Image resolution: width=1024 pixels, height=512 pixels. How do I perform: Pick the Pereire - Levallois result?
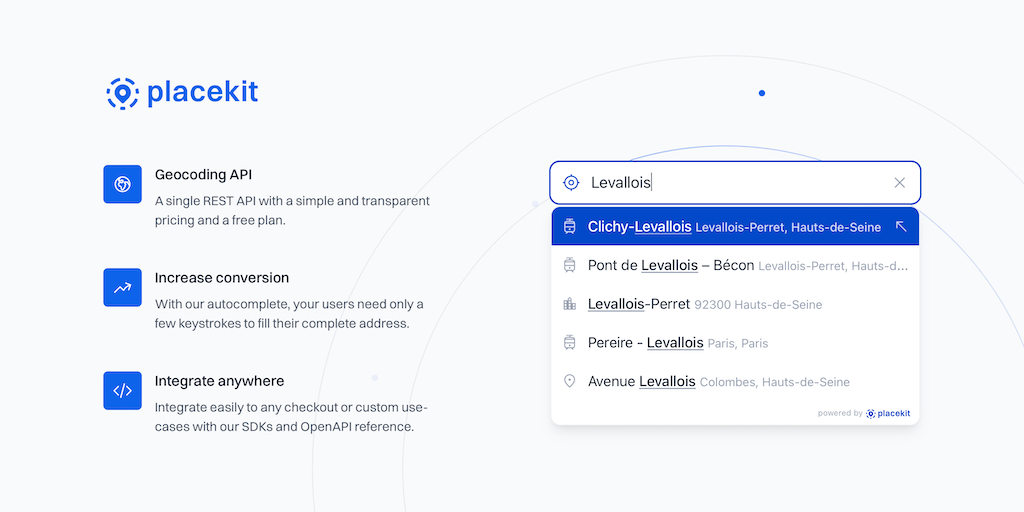(x=678, y=343)
